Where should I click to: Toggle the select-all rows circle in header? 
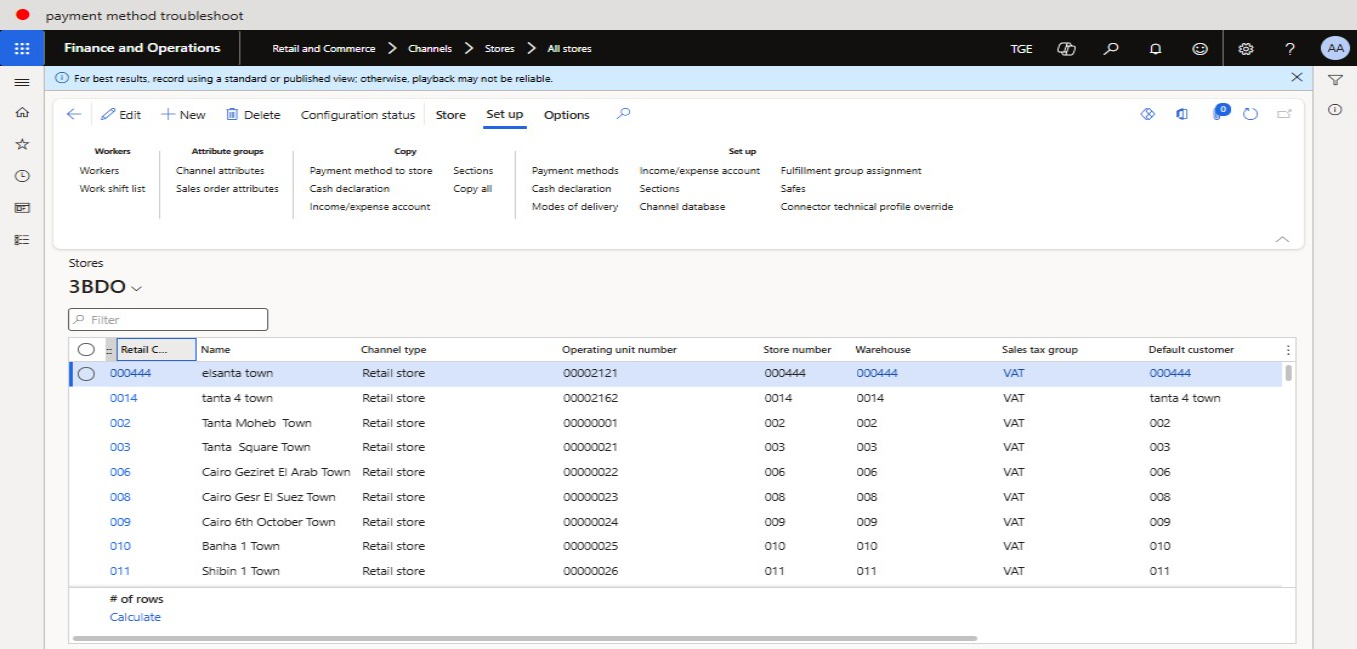[x=87, y=350]
